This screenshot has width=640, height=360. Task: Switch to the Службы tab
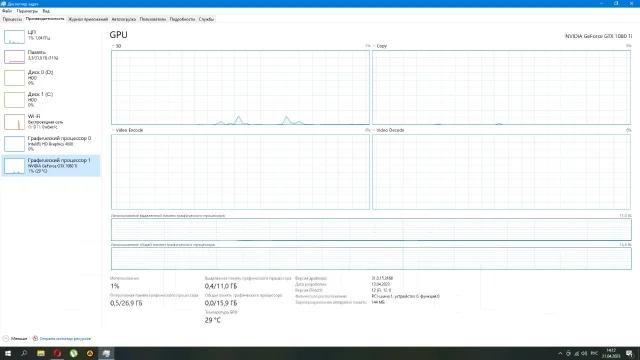coord(206,19)
